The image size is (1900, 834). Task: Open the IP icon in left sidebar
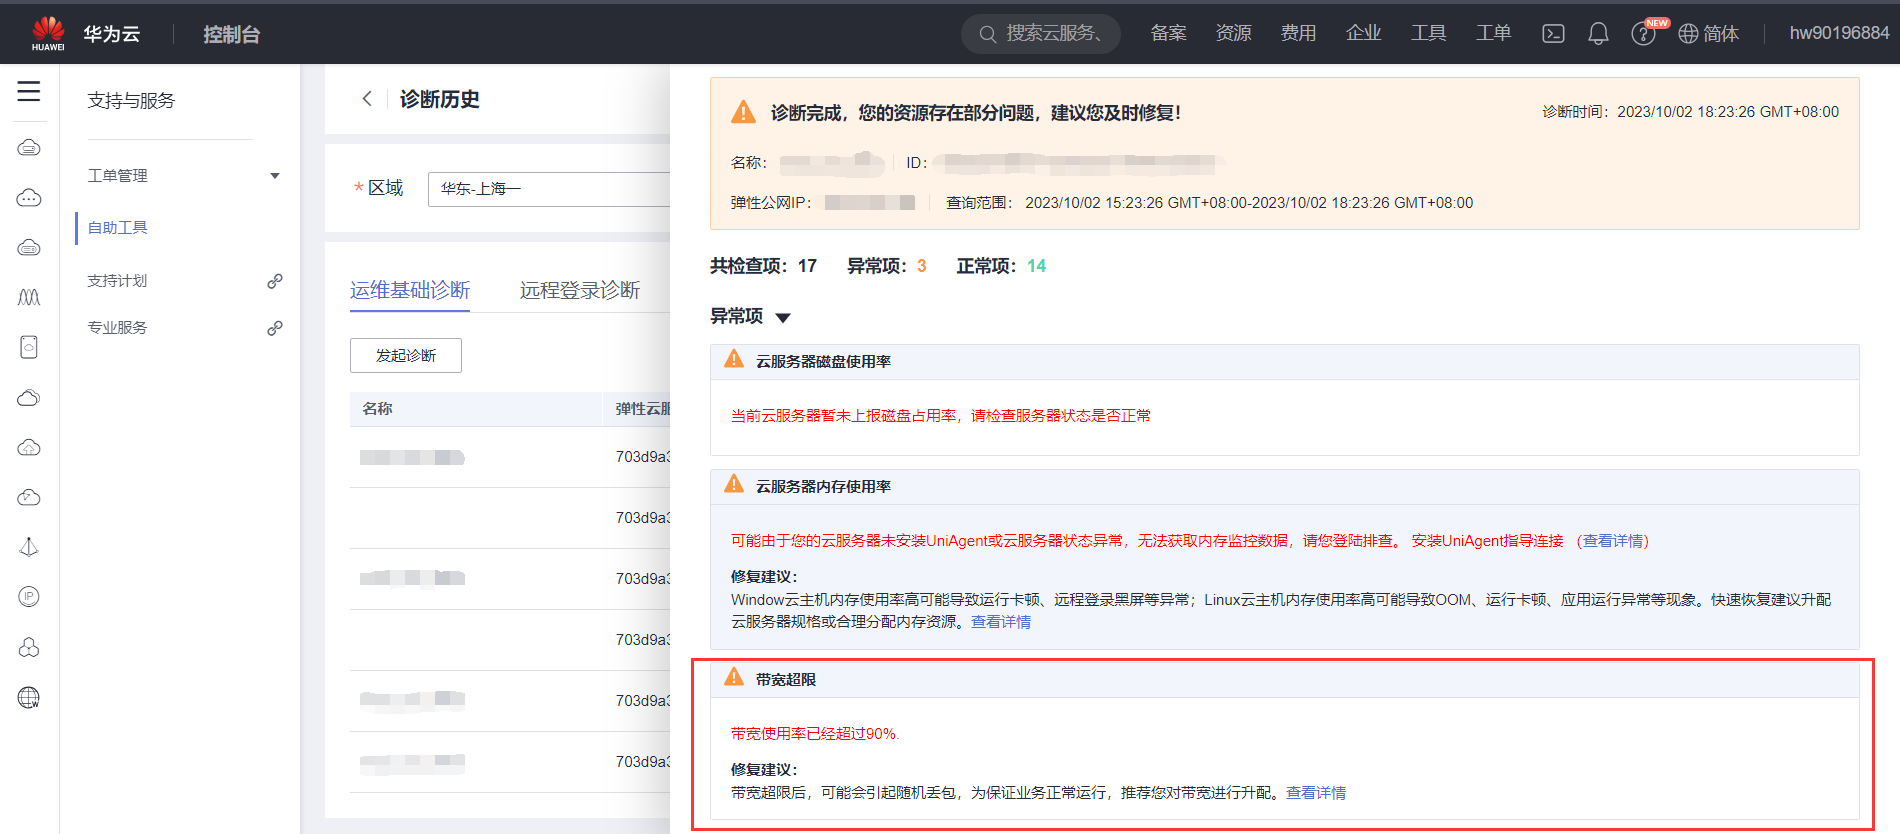pyautogui.click(x=29, y=597)
